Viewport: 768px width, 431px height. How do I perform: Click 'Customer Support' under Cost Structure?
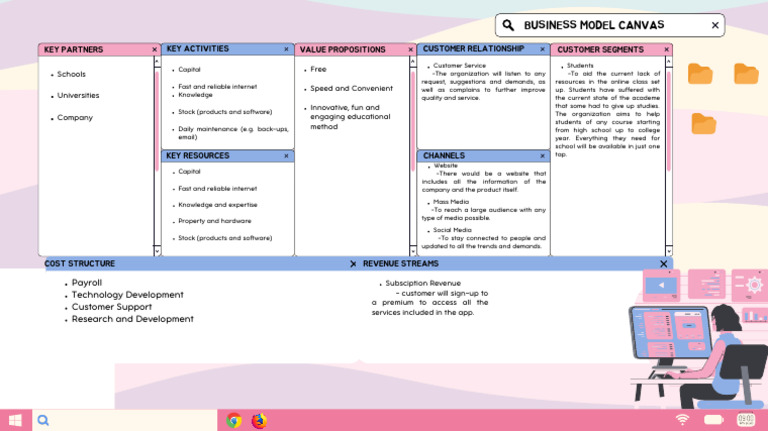point(112,307)
